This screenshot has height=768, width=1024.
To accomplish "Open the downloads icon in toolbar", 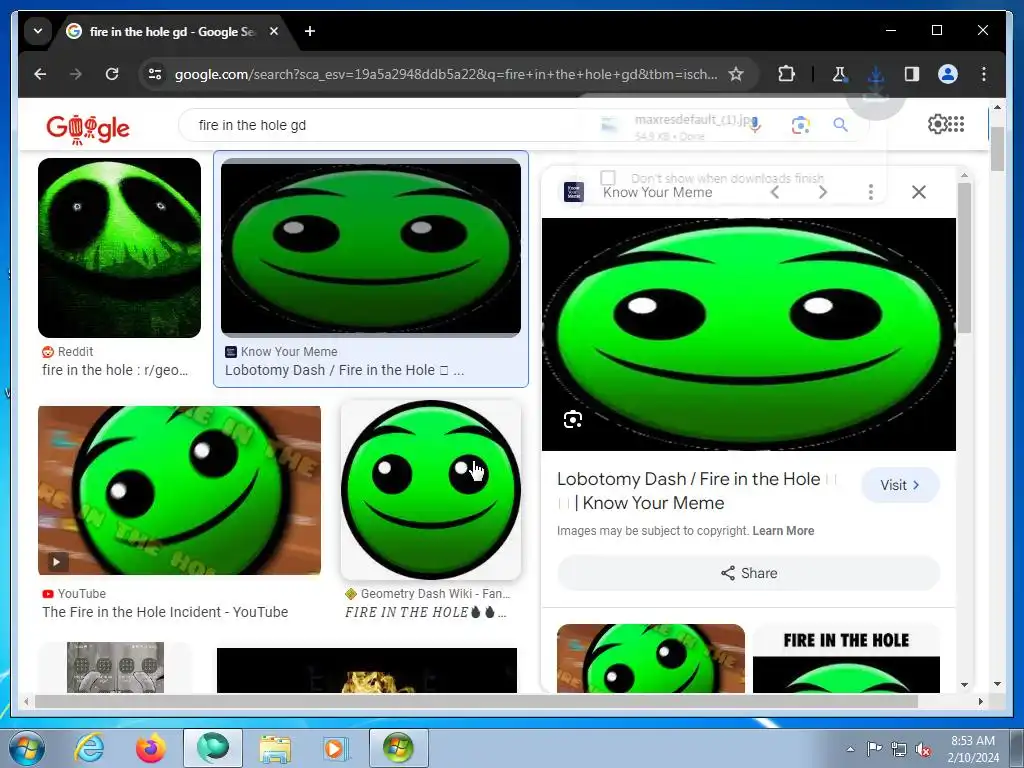I will click(876, 74).
